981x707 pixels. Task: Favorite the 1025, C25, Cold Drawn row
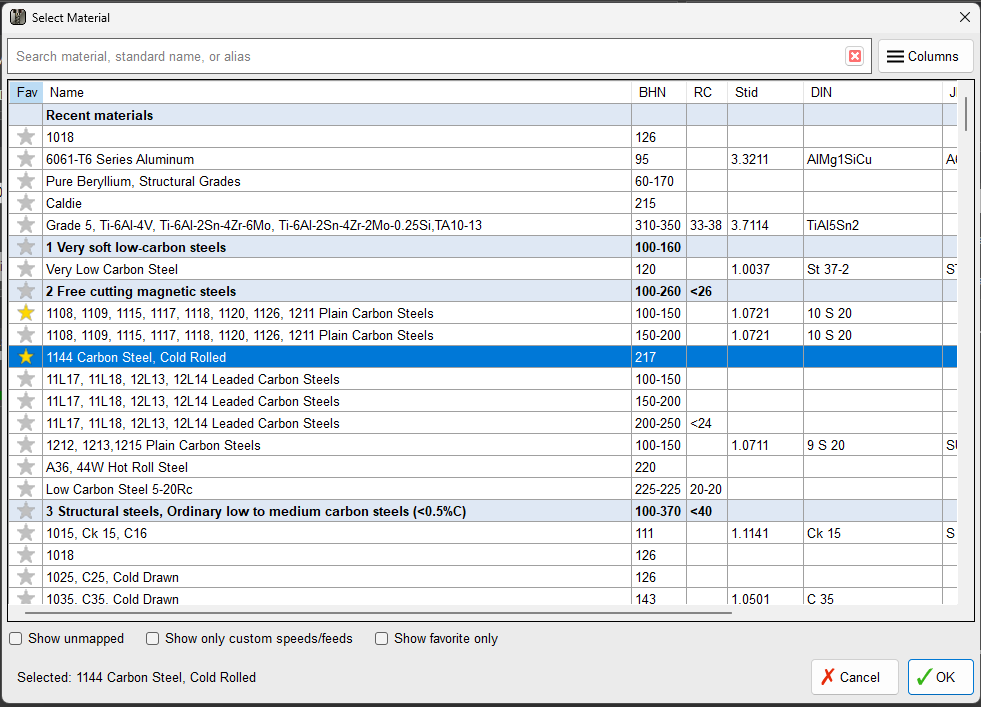[26, 577]
